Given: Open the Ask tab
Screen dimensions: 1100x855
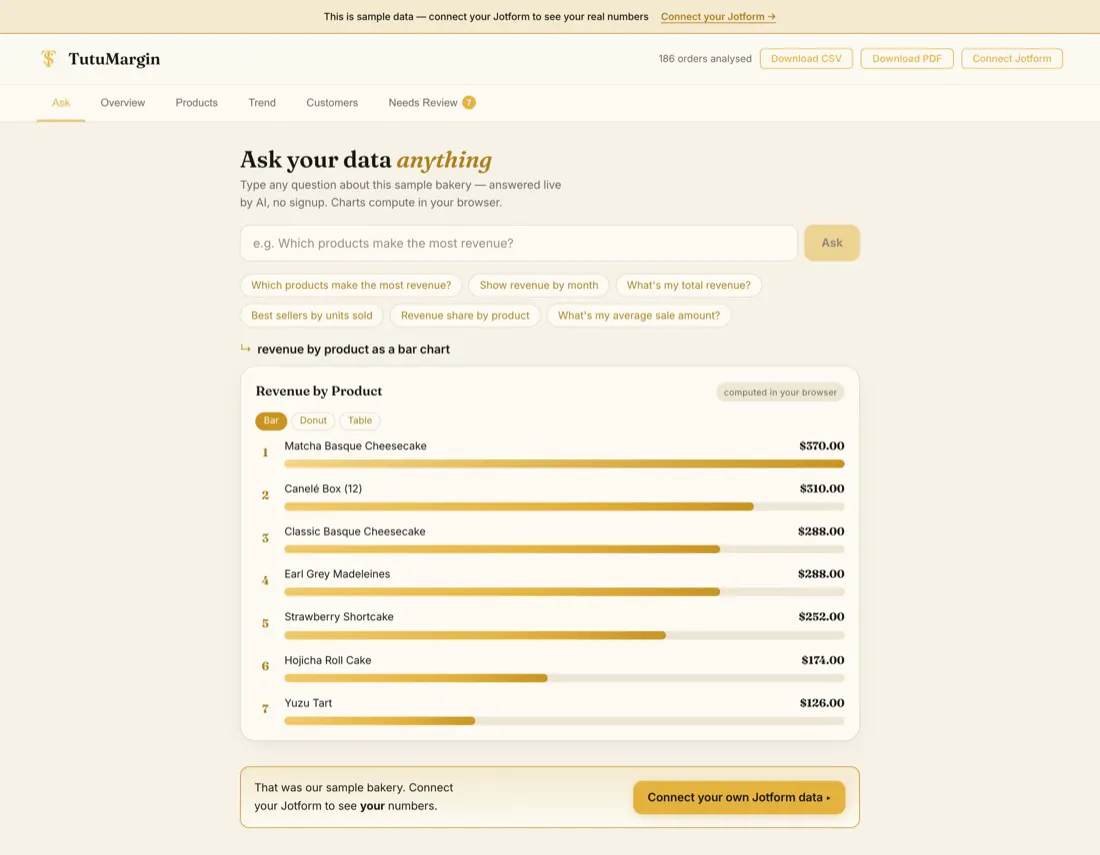Looking at the screenshot, I should pos(61,102).
